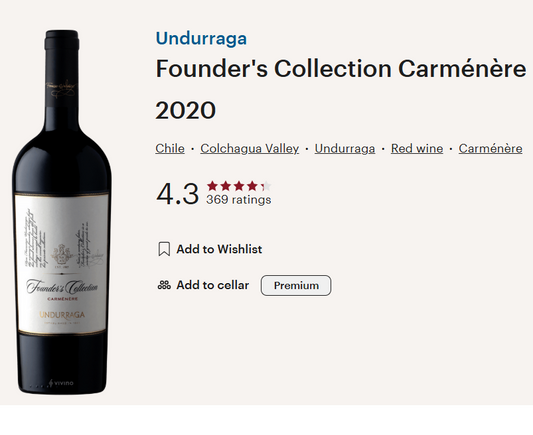Click the 4.3 average rating score
The height and width of the screenshot is (435, 533).
[177, 194]
